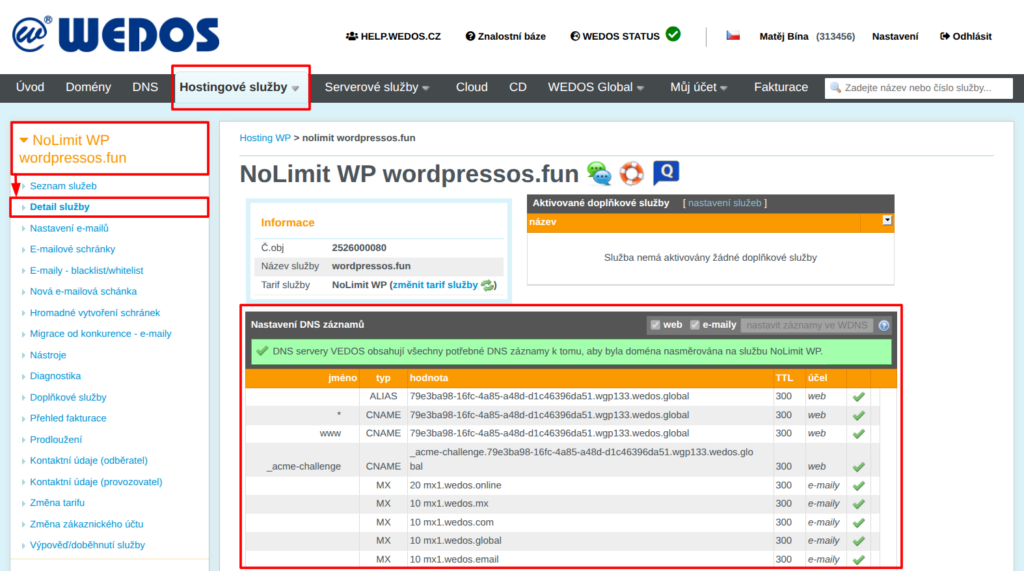Screen dimensions: 1024x571
Task: Click the Matěj Bína user name
Action: (x=784, y=37)
